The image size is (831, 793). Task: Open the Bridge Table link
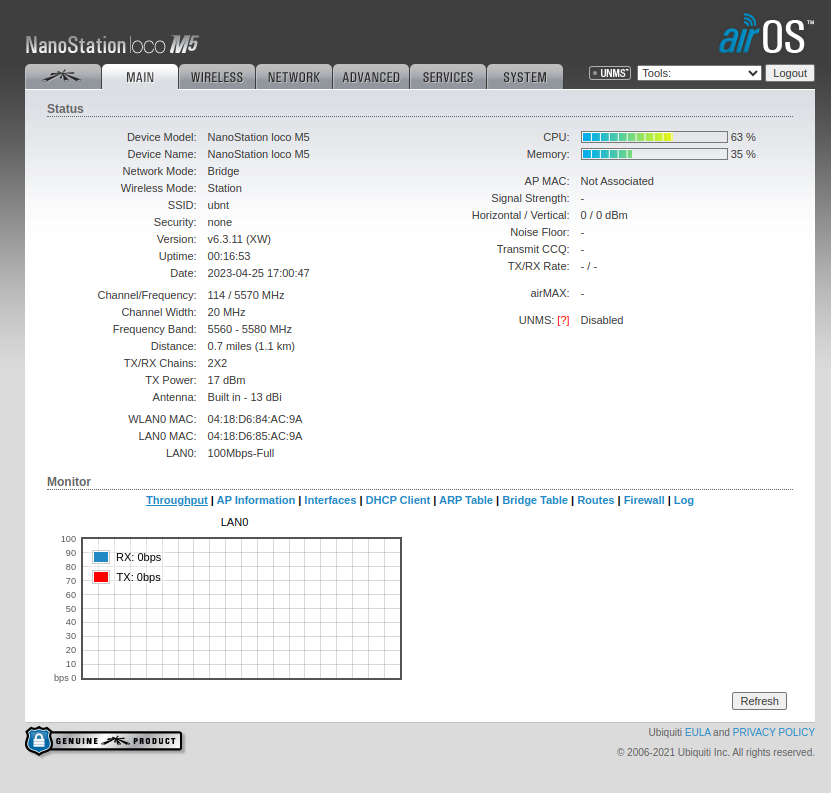point(535,500)
